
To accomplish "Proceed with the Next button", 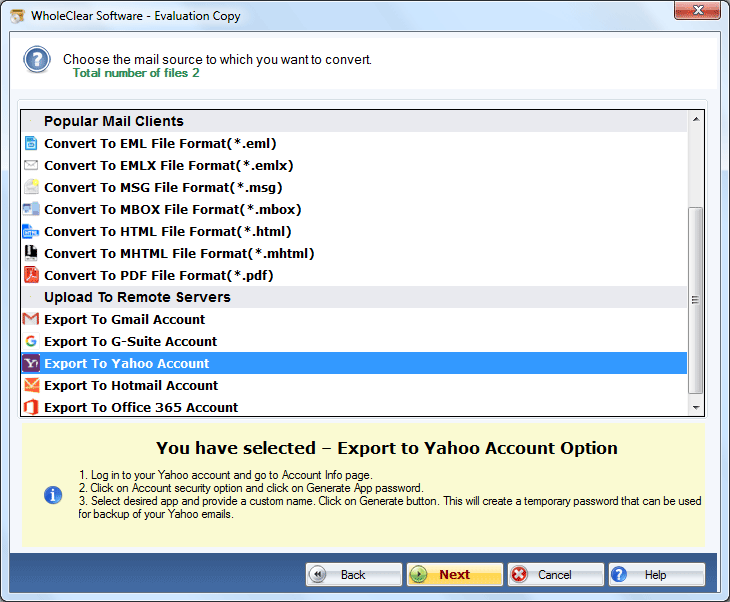I will [x=454, y=574].
